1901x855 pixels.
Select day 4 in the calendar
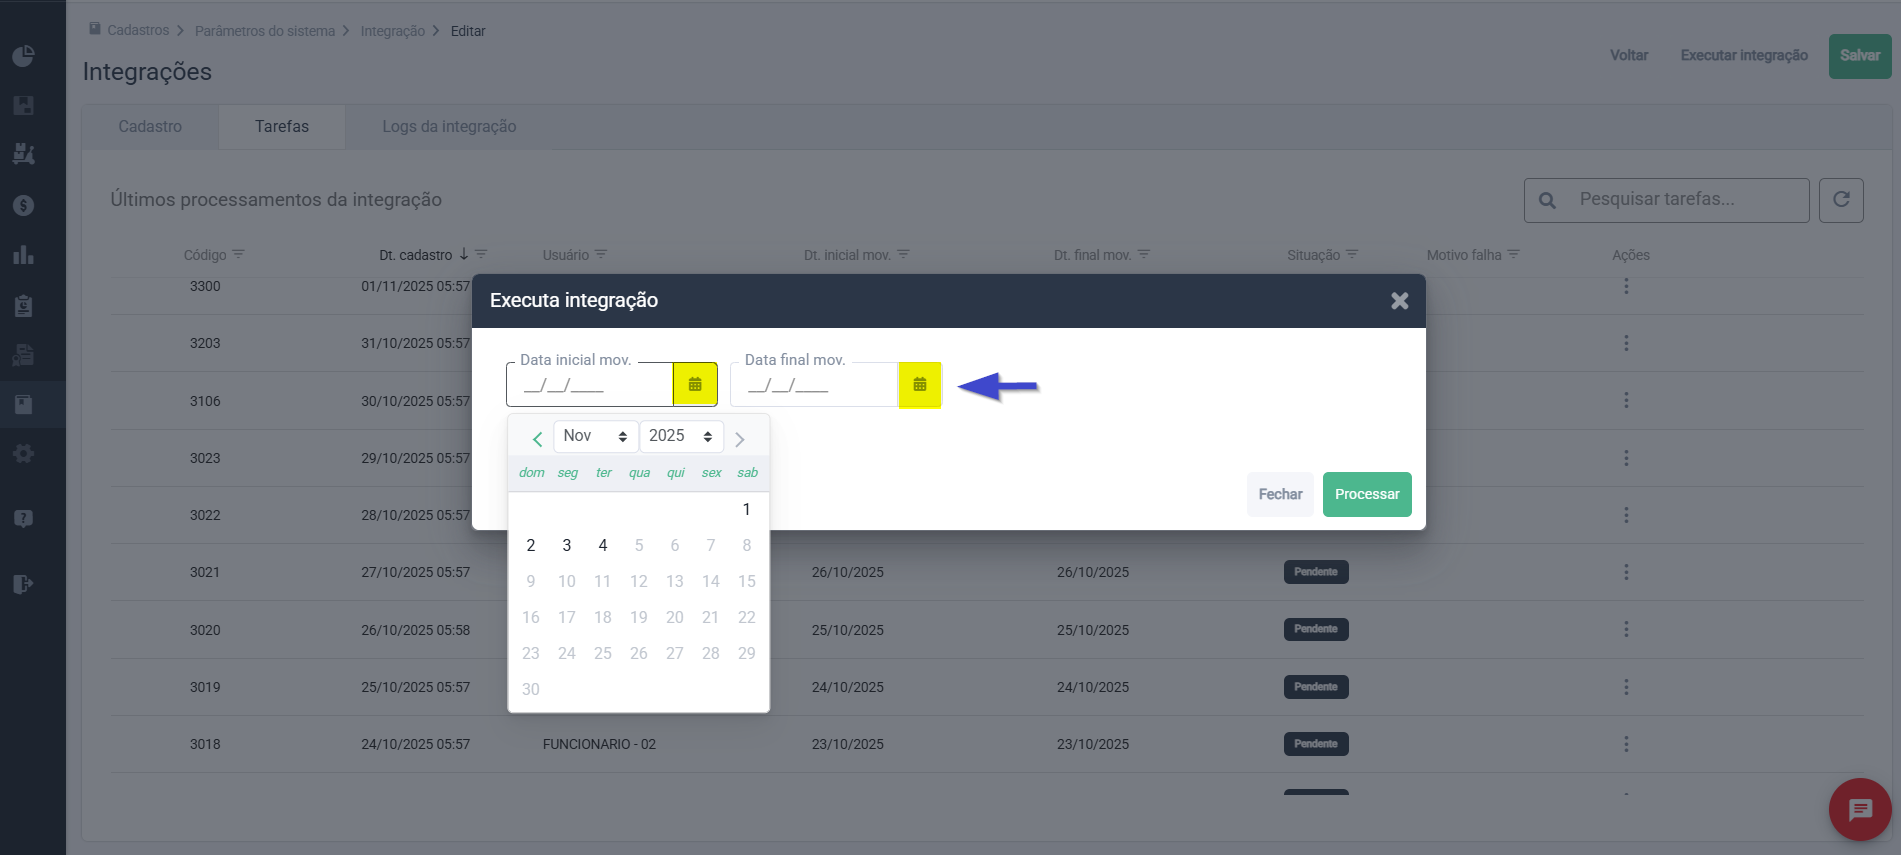[603, 545]
